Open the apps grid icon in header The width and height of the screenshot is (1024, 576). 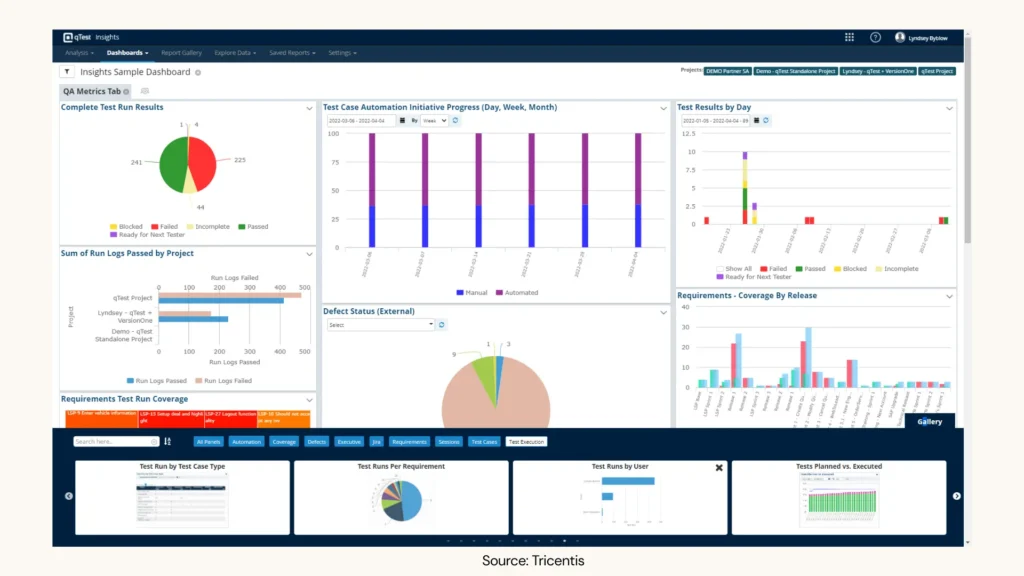[x=849, y=37]
